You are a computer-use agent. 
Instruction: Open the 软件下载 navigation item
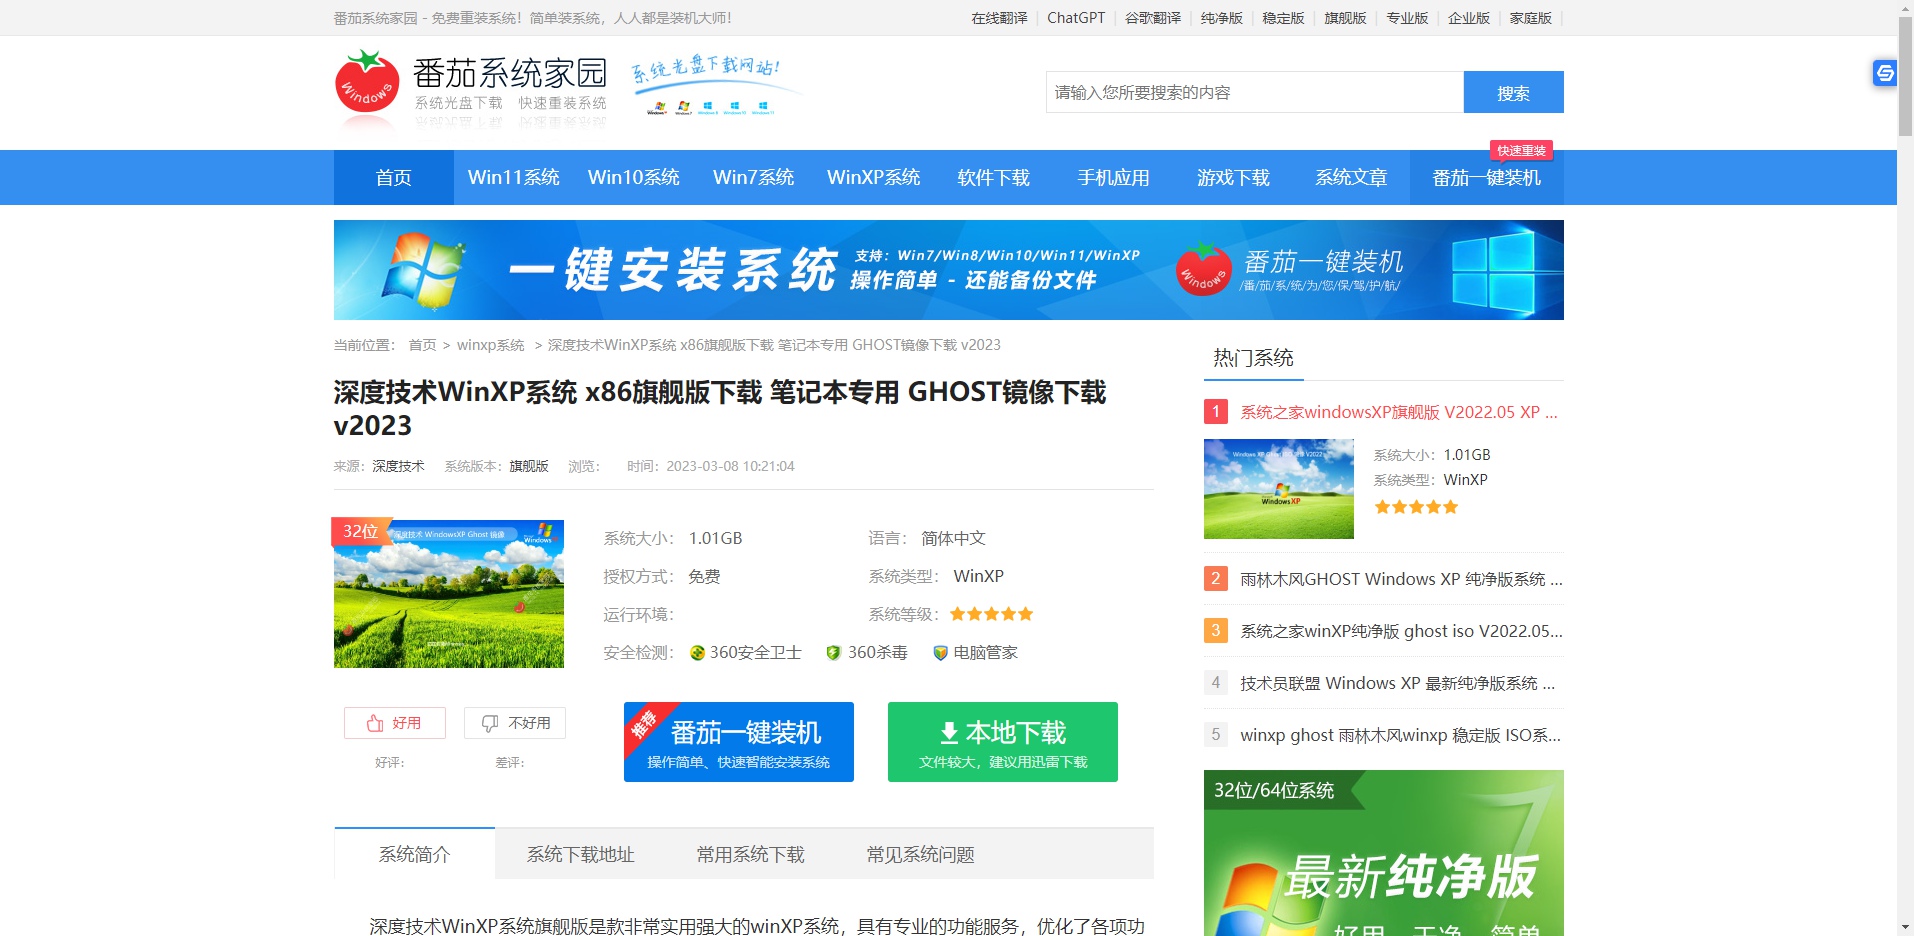coord(994,178)
